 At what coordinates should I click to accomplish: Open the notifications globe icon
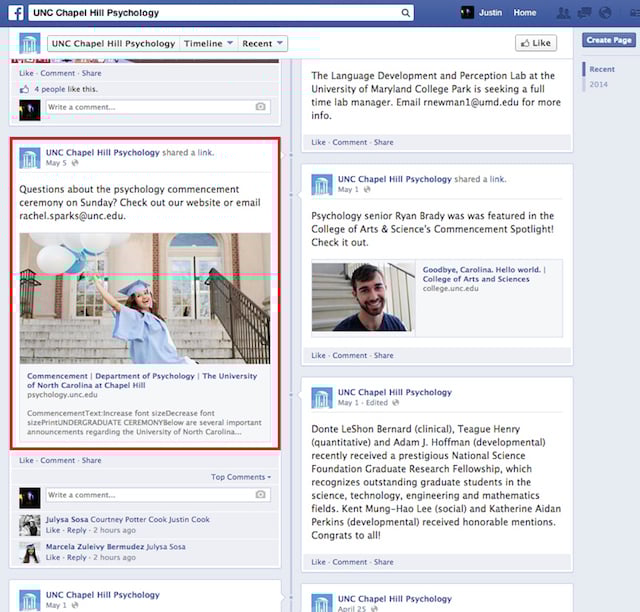[605, 13]
